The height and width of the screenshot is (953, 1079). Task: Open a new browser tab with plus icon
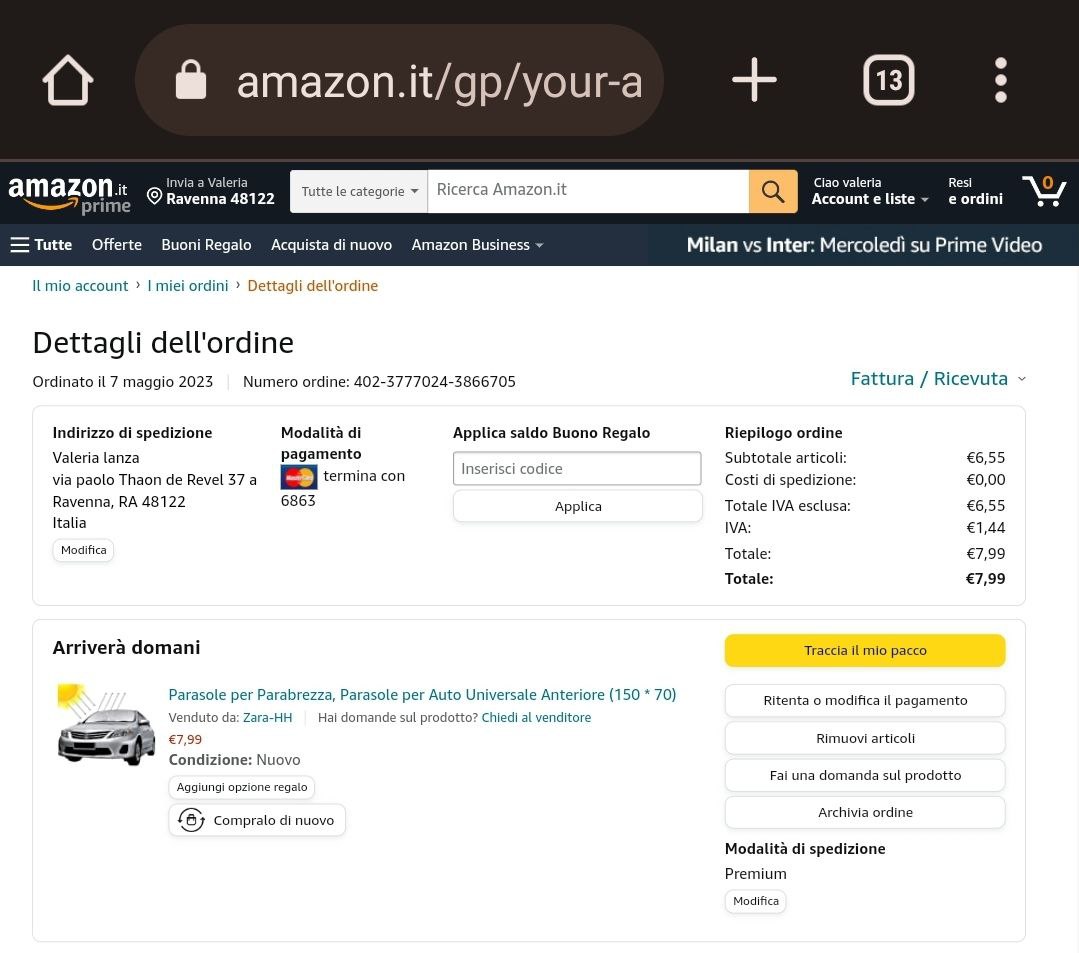[x=754, y=80]
